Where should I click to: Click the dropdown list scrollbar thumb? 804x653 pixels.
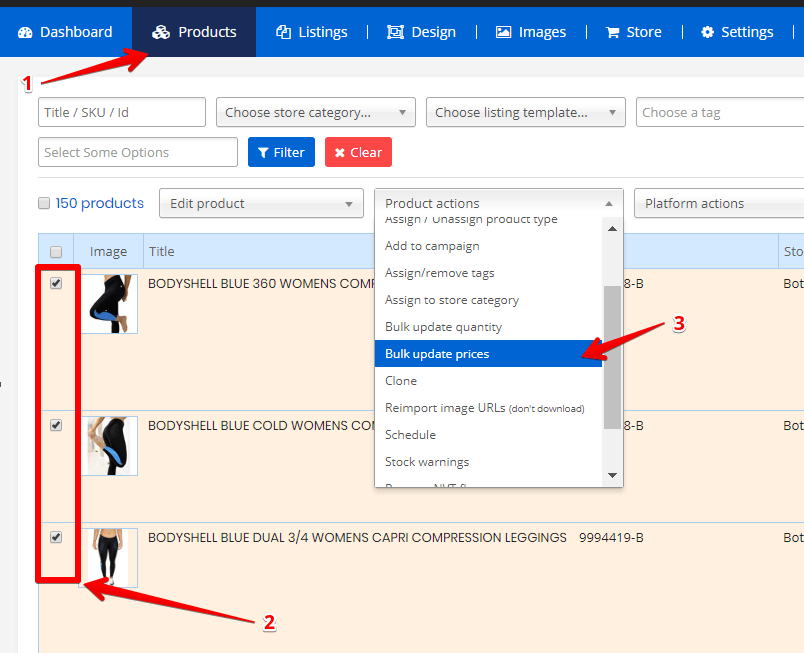click(612, 357)
